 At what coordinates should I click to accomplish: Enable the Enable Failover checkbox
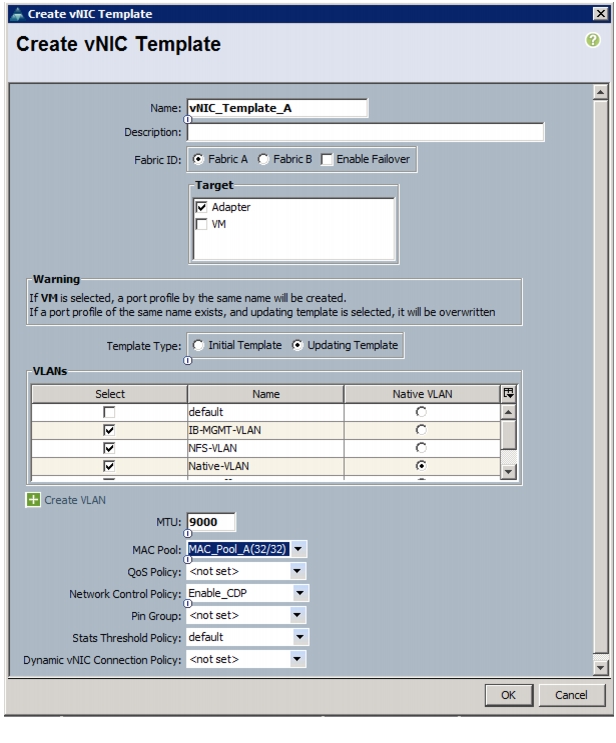(326, 160)
